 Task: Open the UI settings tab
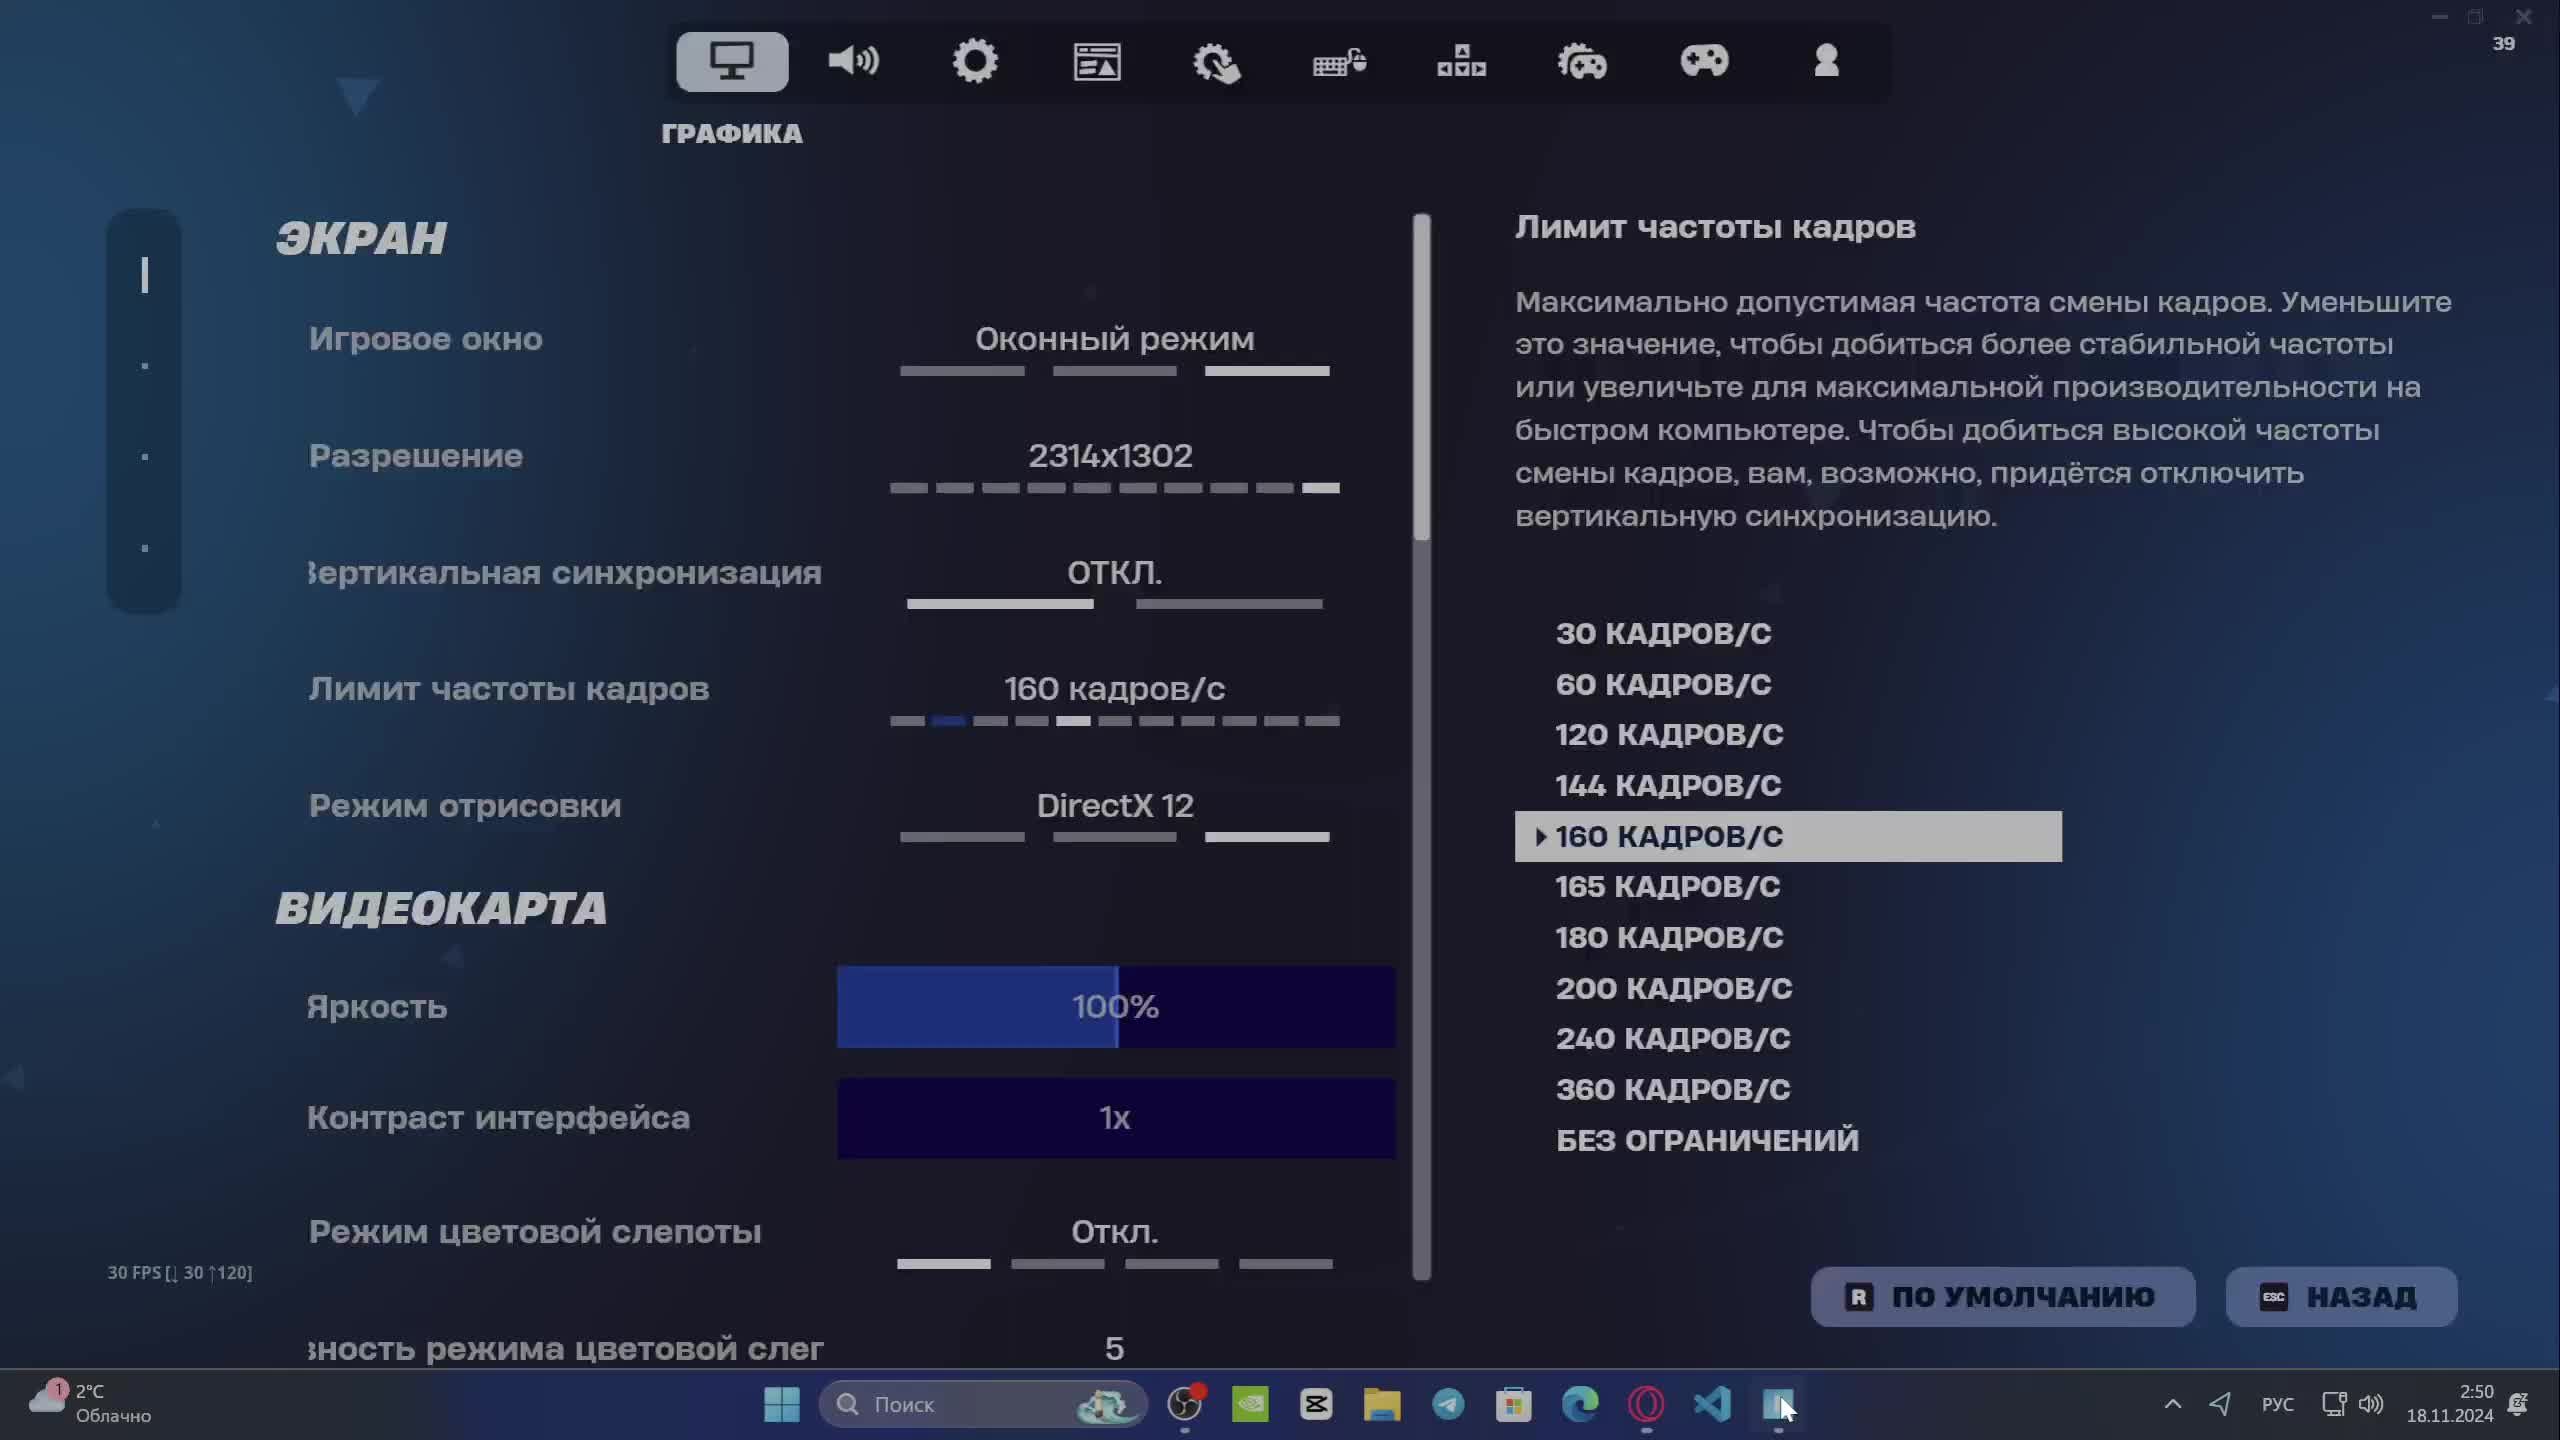(x=1096, y=62)
